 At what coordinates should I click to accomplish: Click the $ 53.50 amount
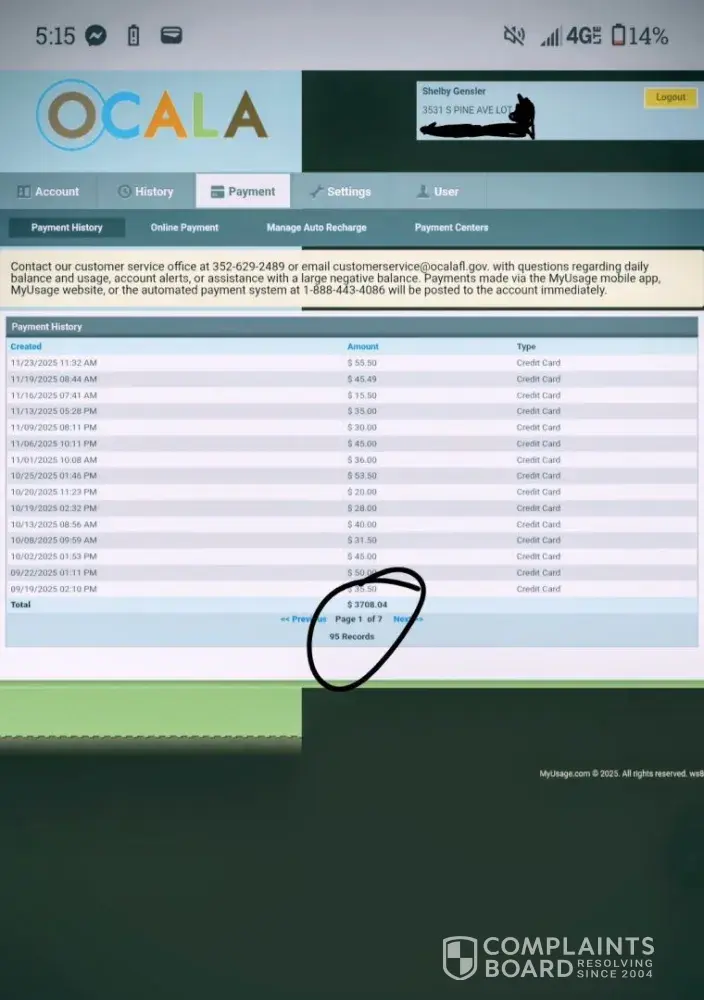point(362,476)
